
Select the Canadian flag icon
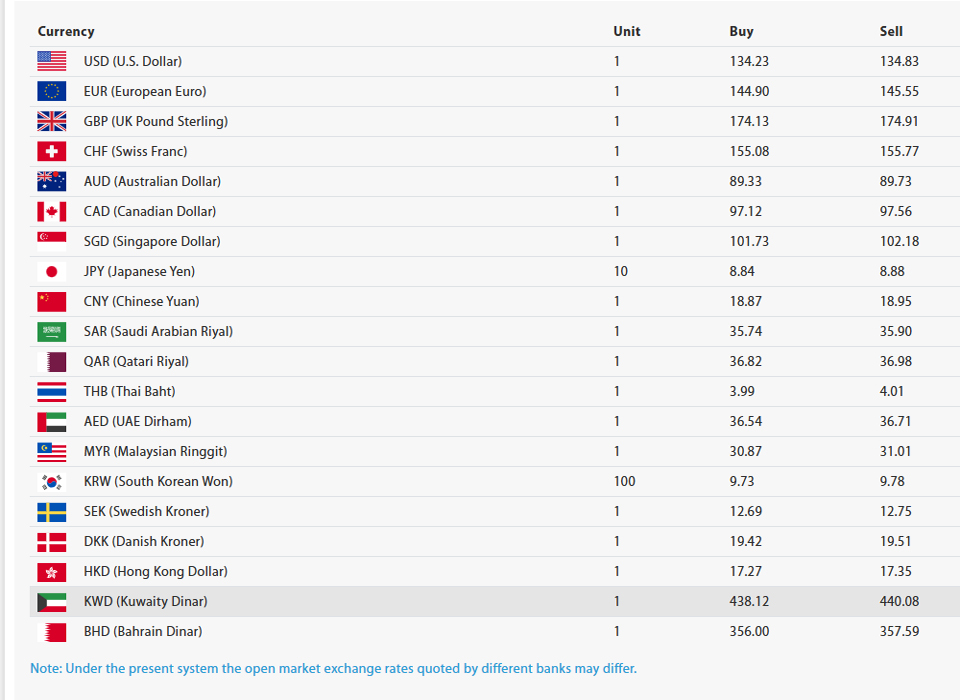51,211
